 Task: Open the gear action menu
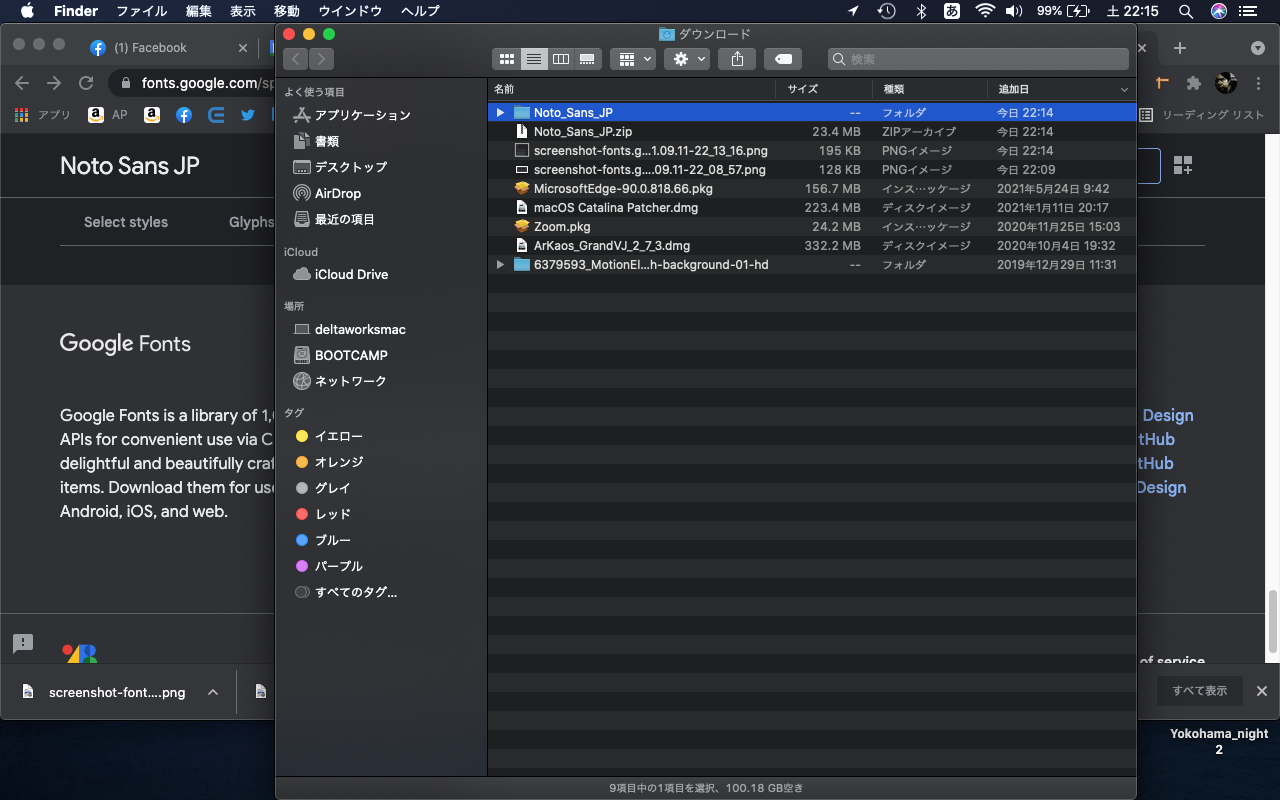(x=688, y=59)
